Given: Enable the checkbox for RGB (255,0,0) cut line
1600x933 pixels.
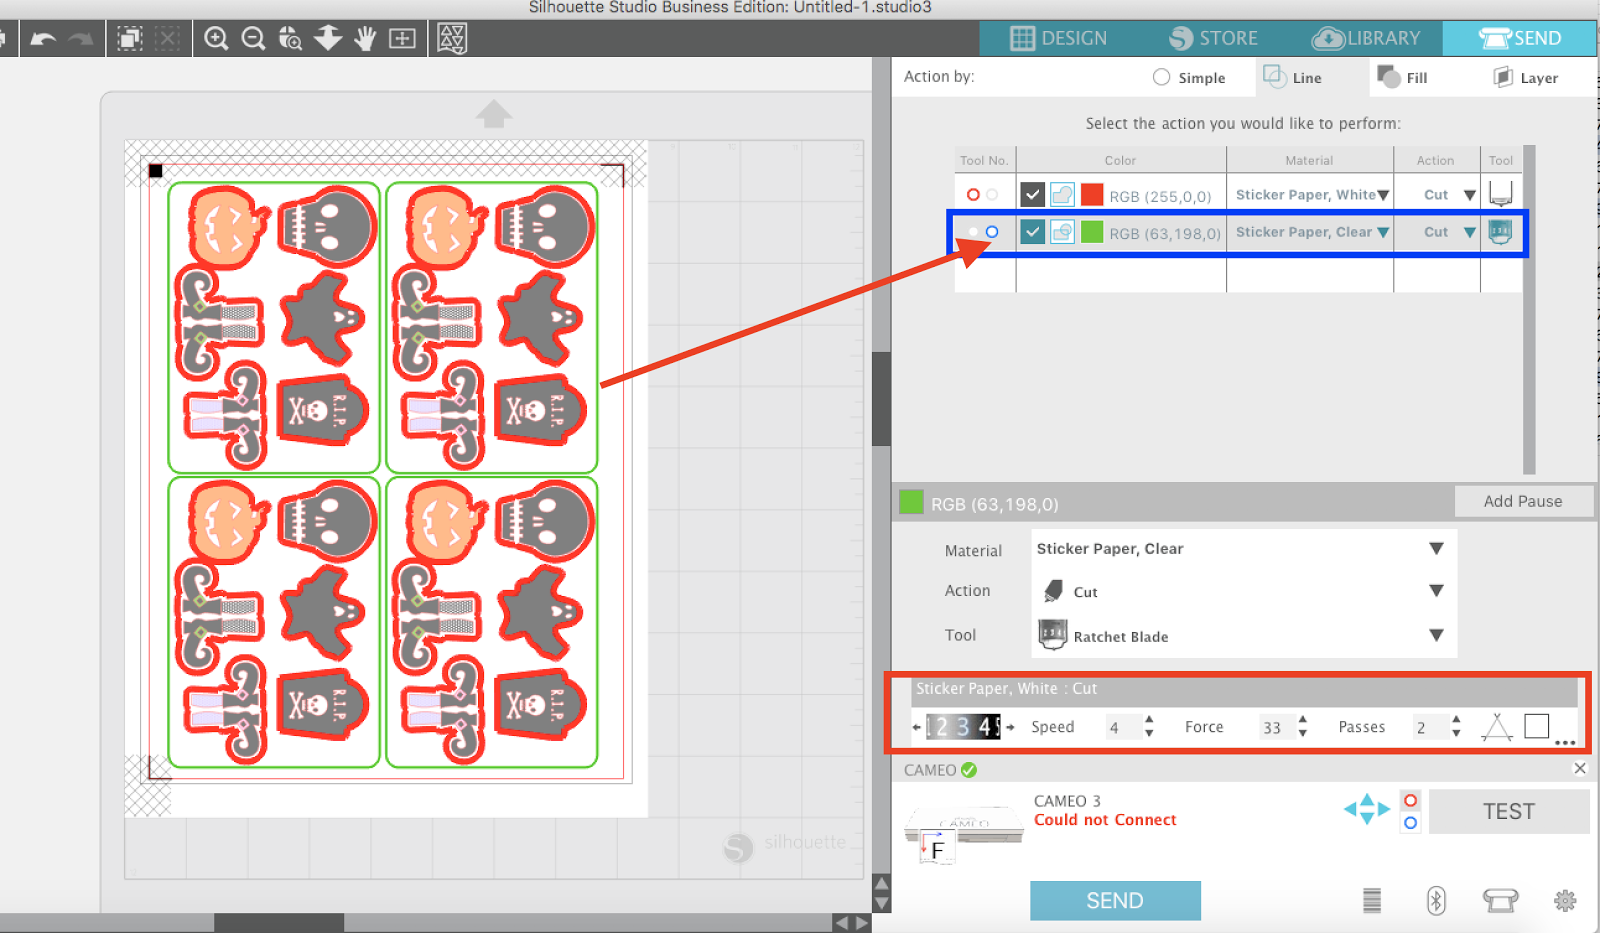Looking at the screenshot, I should [1033, 194].
